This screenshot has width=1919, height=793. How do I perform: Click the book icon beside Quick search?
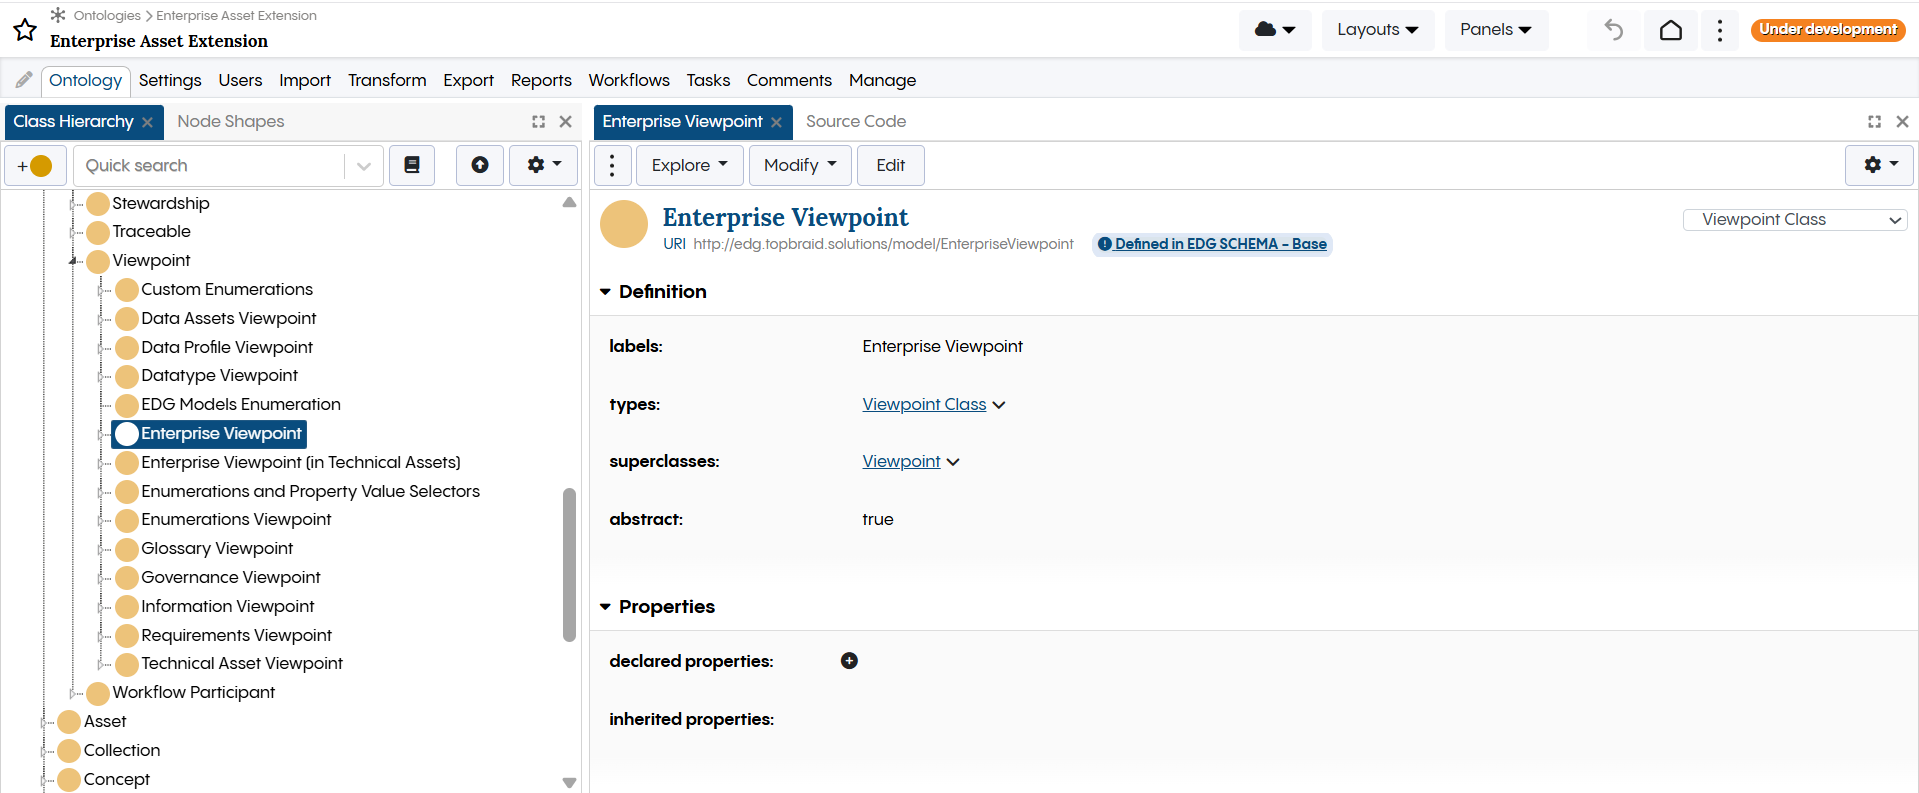(412, 166)
